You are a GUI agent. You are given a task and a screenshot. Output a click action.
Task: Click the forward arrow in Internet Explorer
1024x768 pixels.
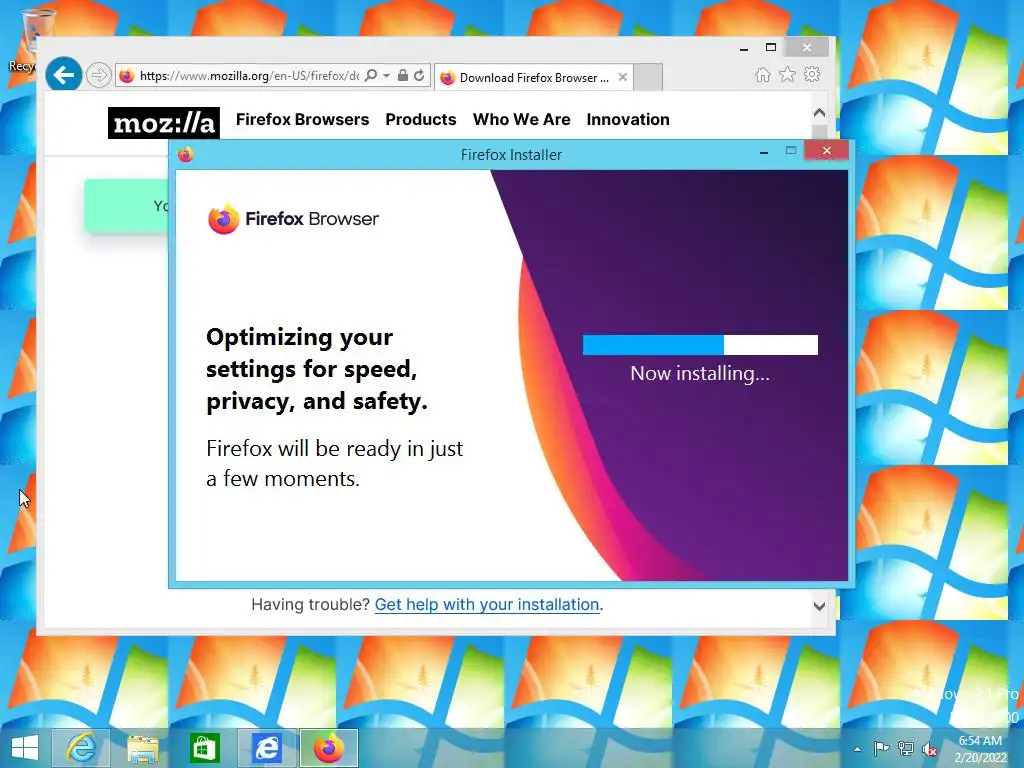pyautogui.click(x=98, y=76)
